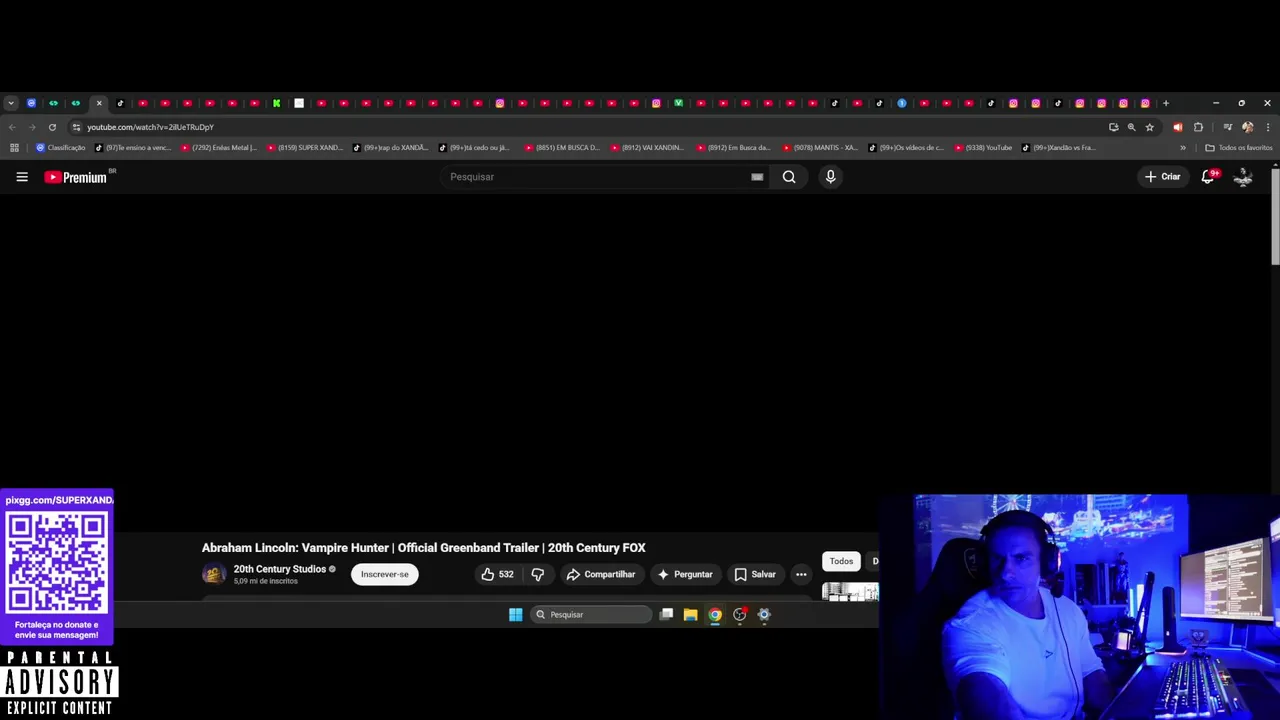Open the media controls icon
The height and width of the screenshot is (720, 1280).
(1228, 127)
